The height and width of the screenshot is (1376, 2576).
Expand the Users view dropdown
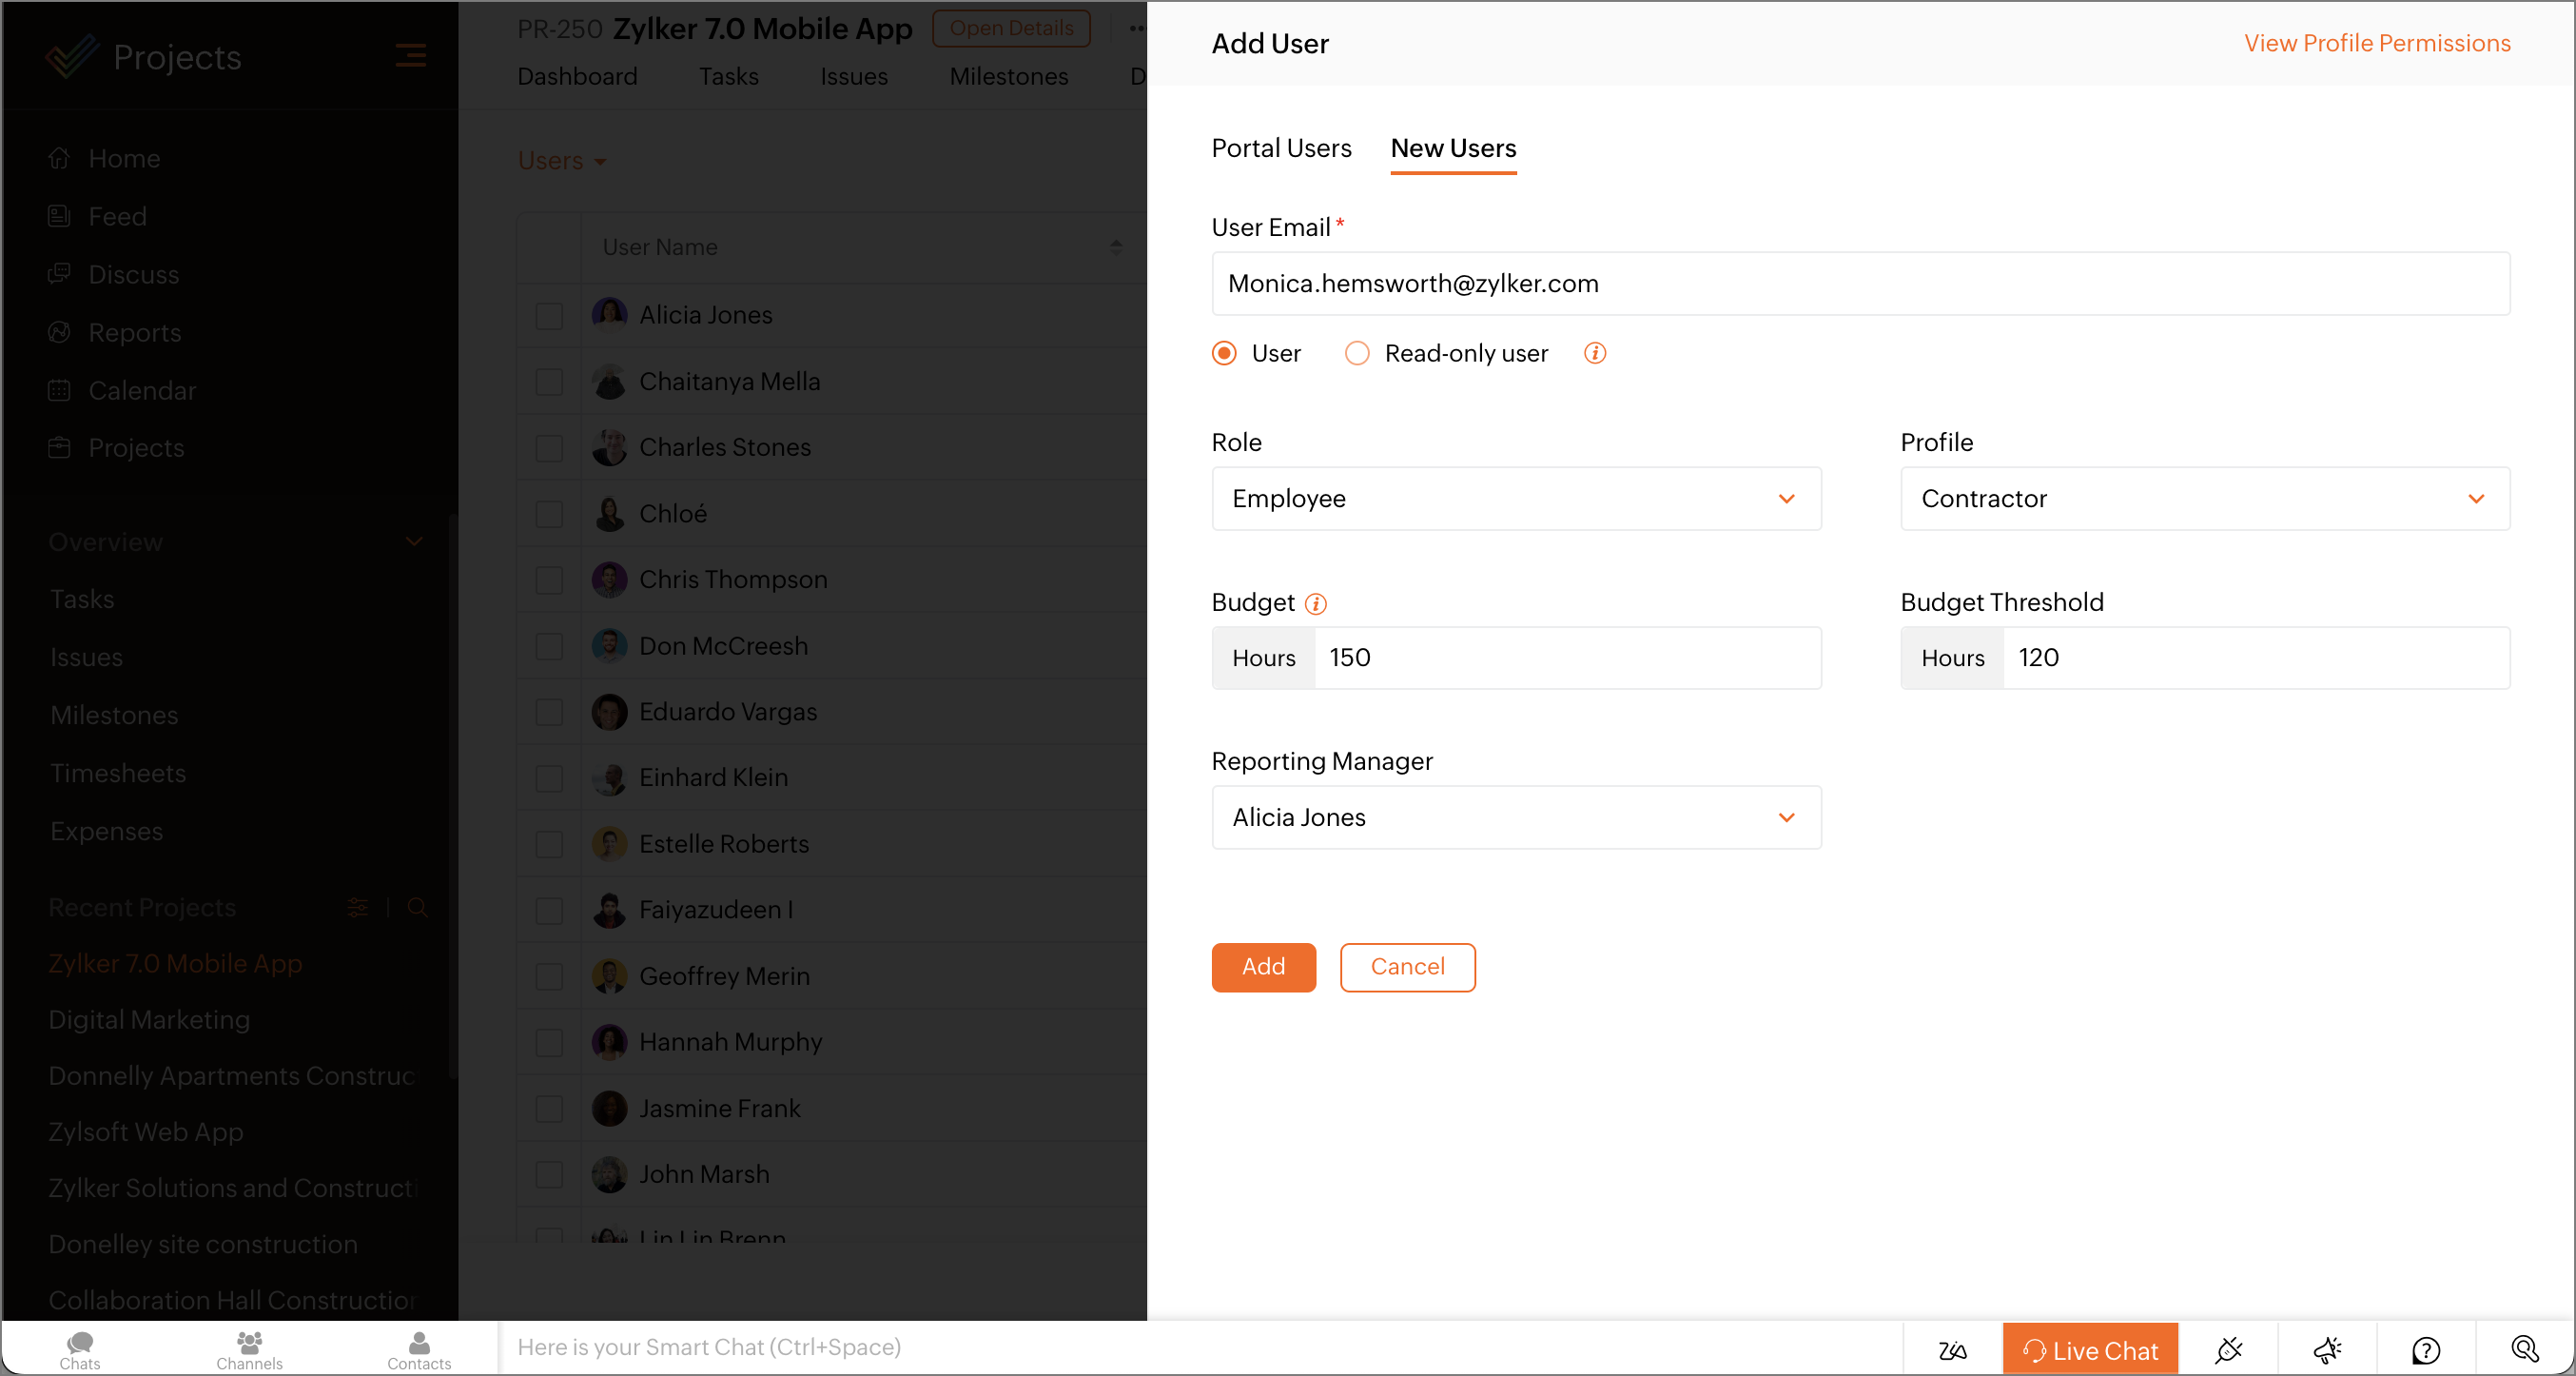[562, 160]
